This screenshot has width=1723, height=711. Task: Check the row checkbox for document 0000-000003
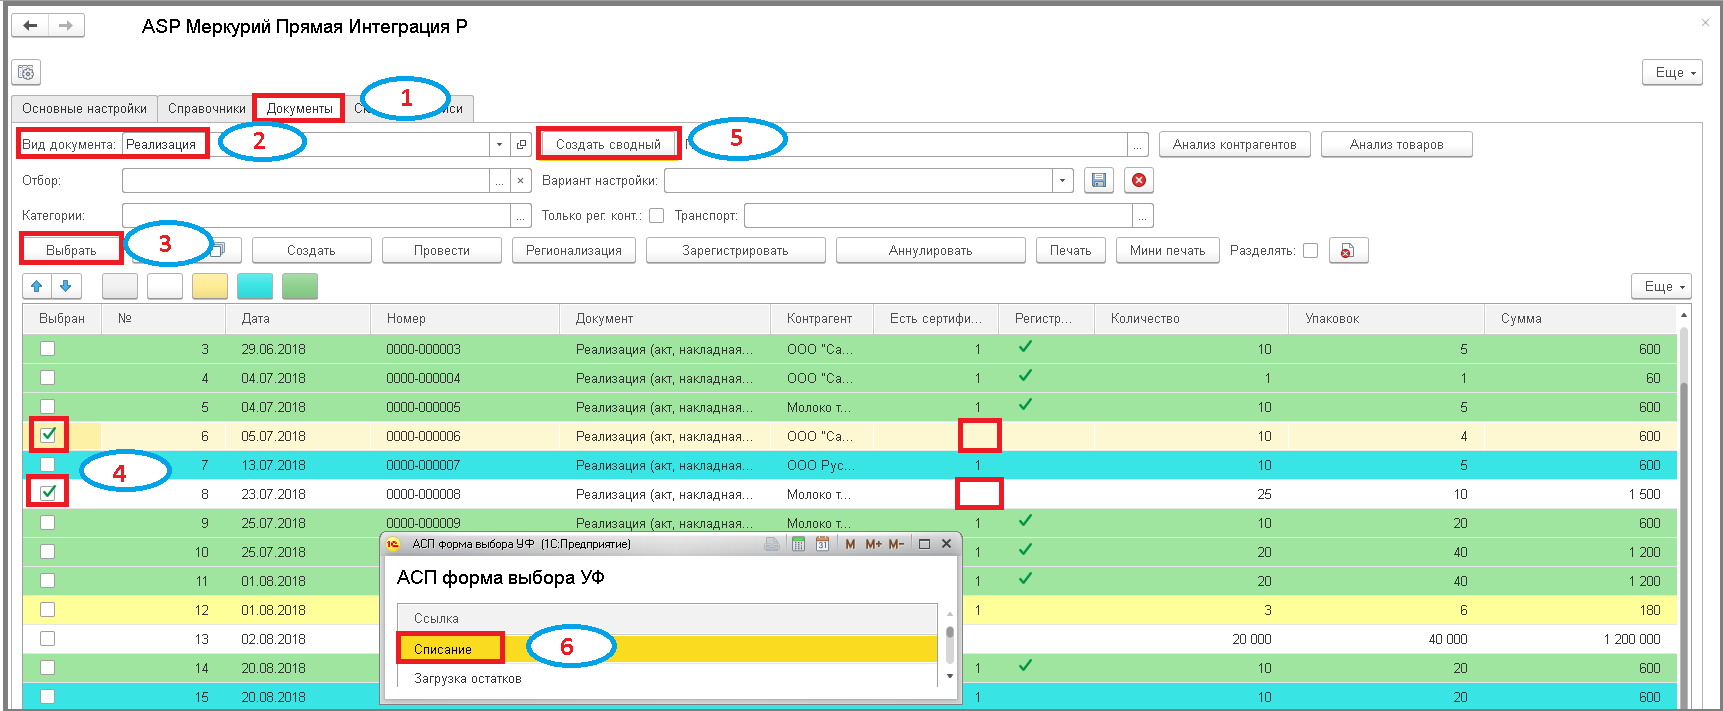(47, 349)
